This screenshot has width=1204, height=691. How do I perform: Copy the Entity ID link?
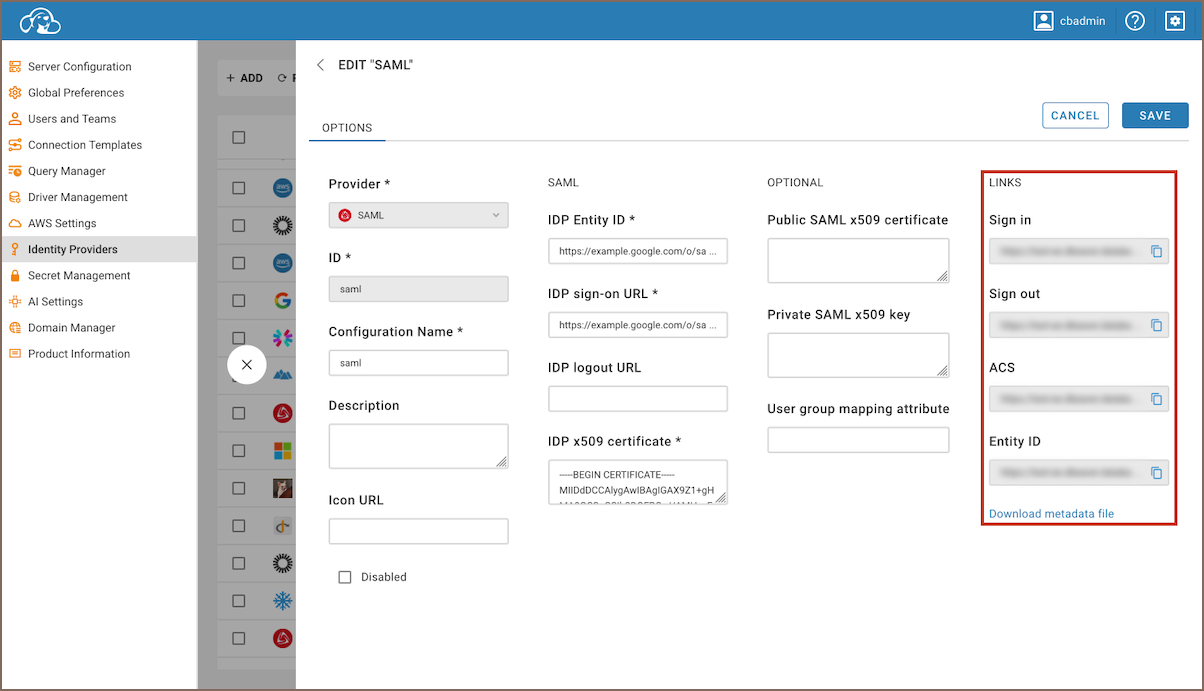(1157, 472)
